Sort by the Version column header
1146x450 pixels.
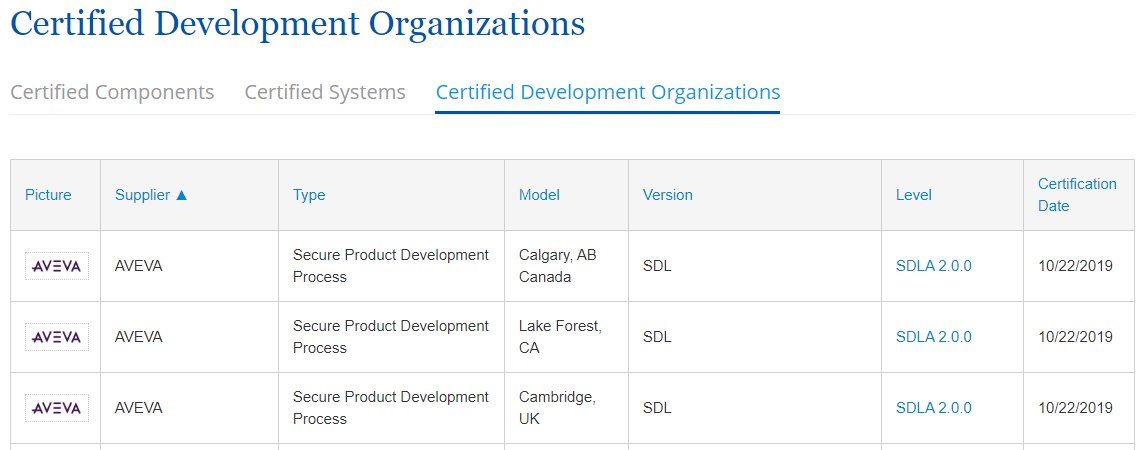[668, 195]
